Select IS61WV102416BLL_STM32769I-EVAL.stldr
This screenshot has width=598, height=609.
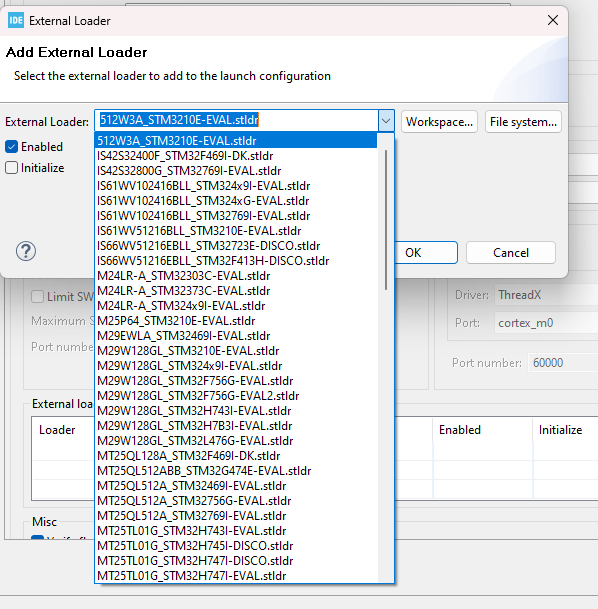tap(236, 216)
